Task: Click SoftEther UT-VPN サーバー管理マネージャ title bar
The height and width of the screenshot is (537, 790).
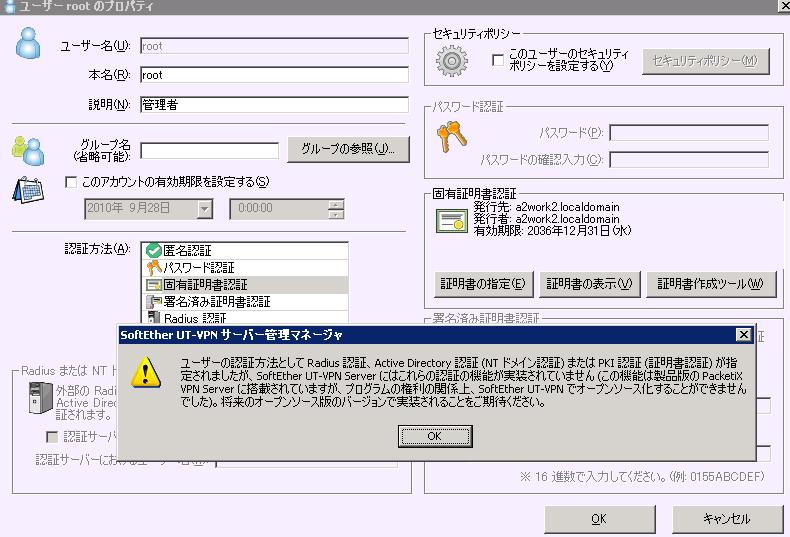Action: [x=436, y=334]
